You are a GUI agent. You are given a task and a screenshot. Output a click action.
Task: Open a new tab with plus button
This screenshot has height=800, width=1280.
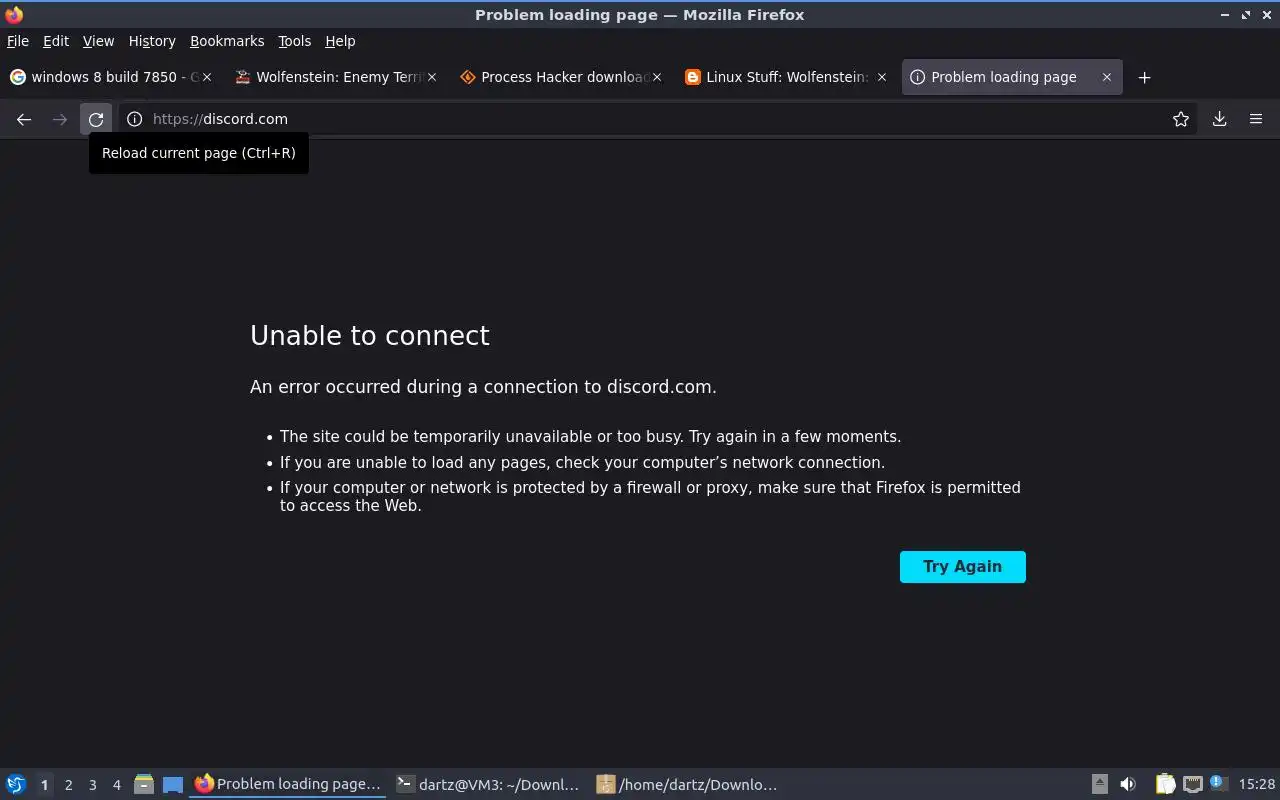coord(1145,77)
